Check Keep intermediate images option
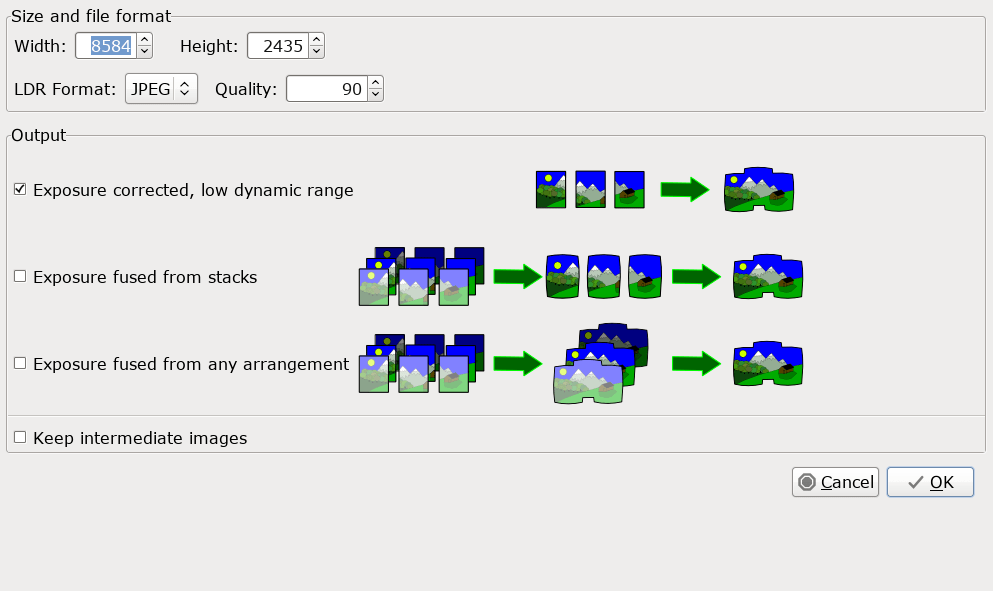Screen dimensions: 993x591 pyautogui.click(x=20, y=437)
